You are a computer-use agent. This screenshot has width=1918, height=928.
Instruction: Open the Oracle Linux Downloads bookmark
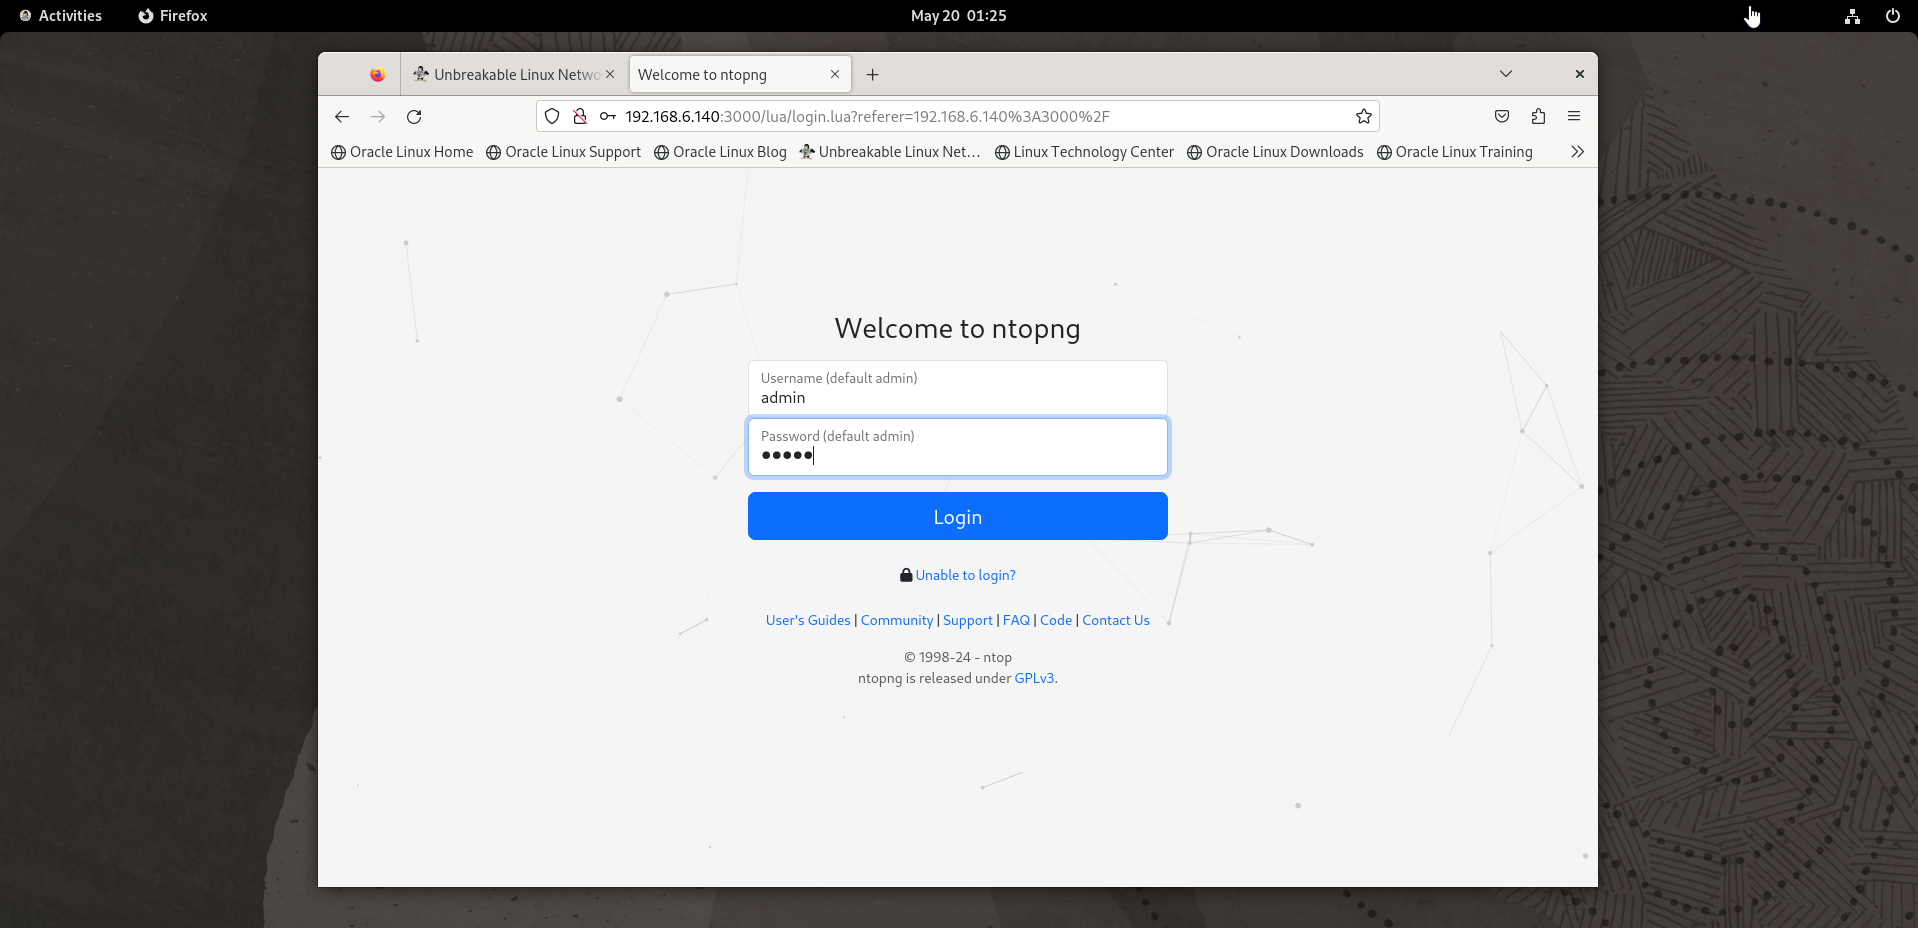point(1275,152)
